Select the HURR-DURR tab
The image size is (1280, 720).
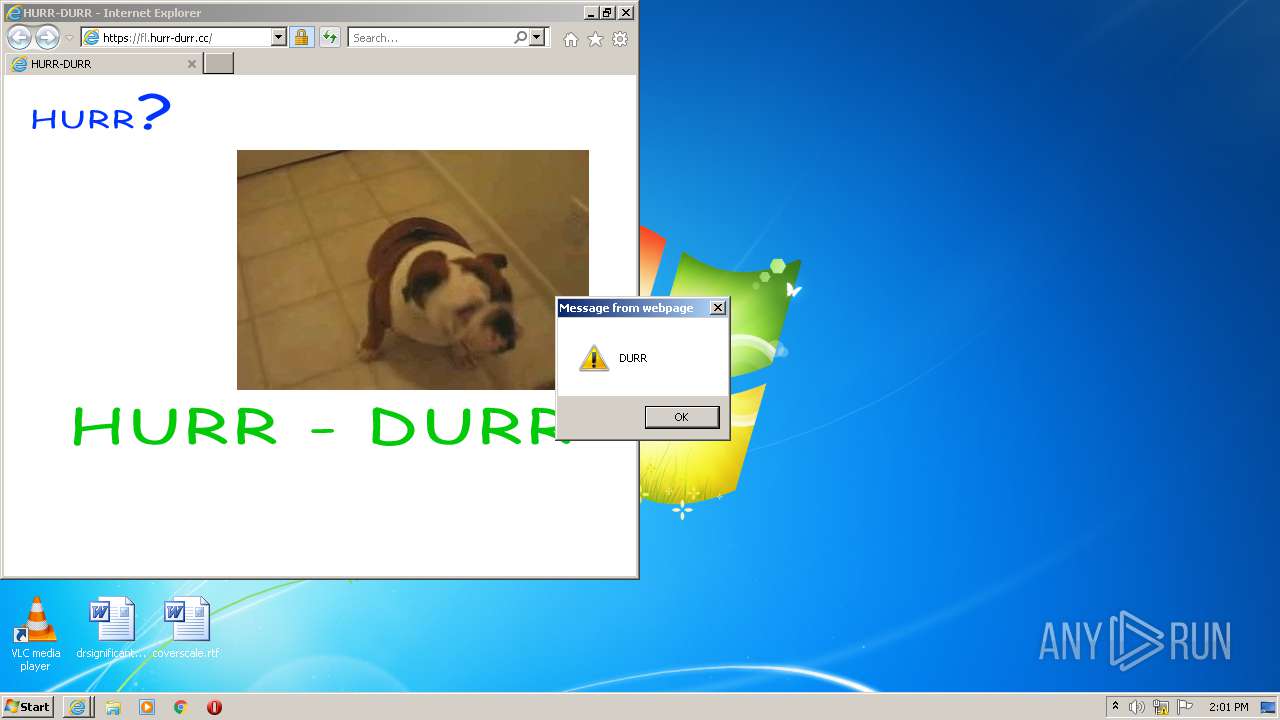click(x=104, y=64)
